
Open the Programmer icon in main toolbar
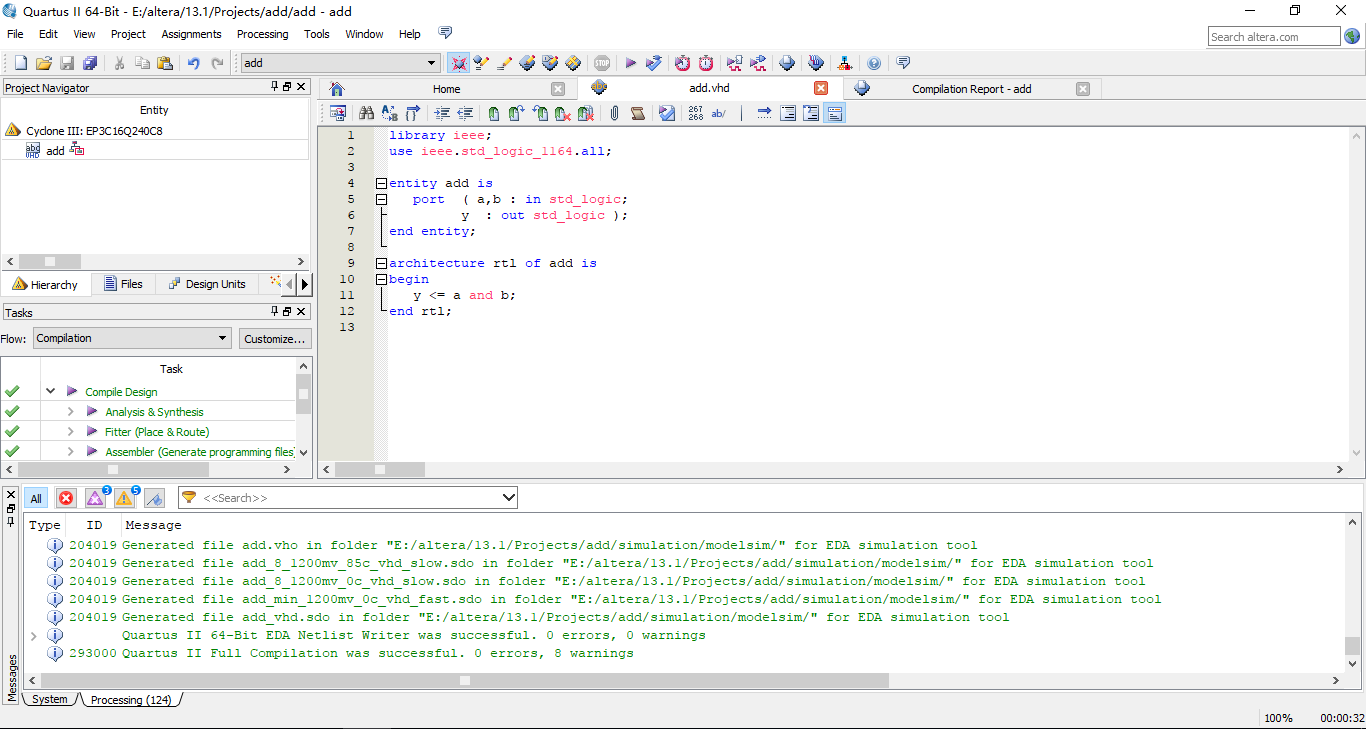(x=815, y=63)
